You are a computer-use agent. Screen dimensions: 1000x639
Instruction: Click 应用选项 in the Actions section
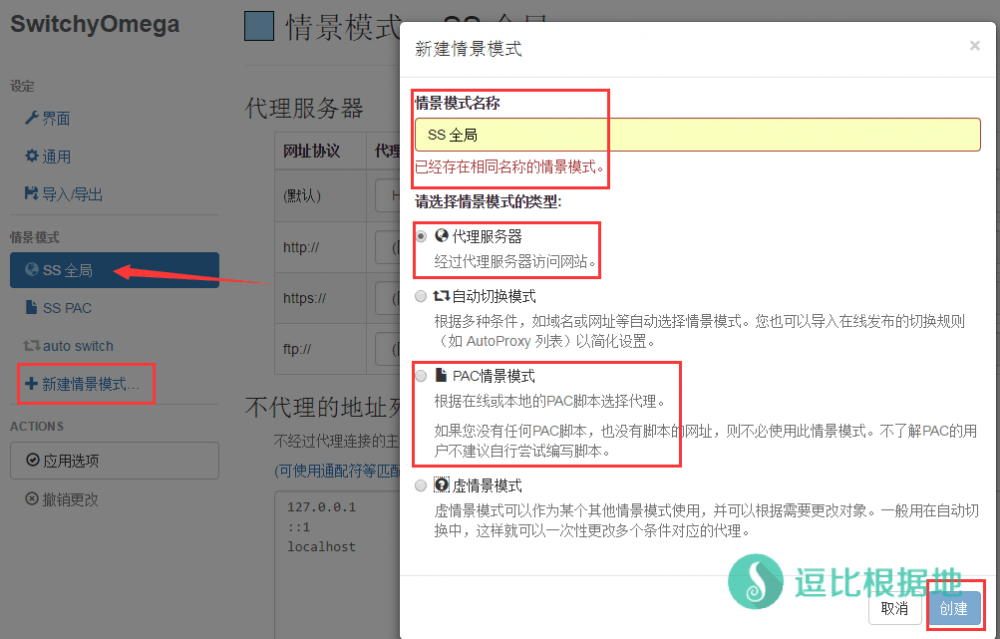(x=114, y=461)
